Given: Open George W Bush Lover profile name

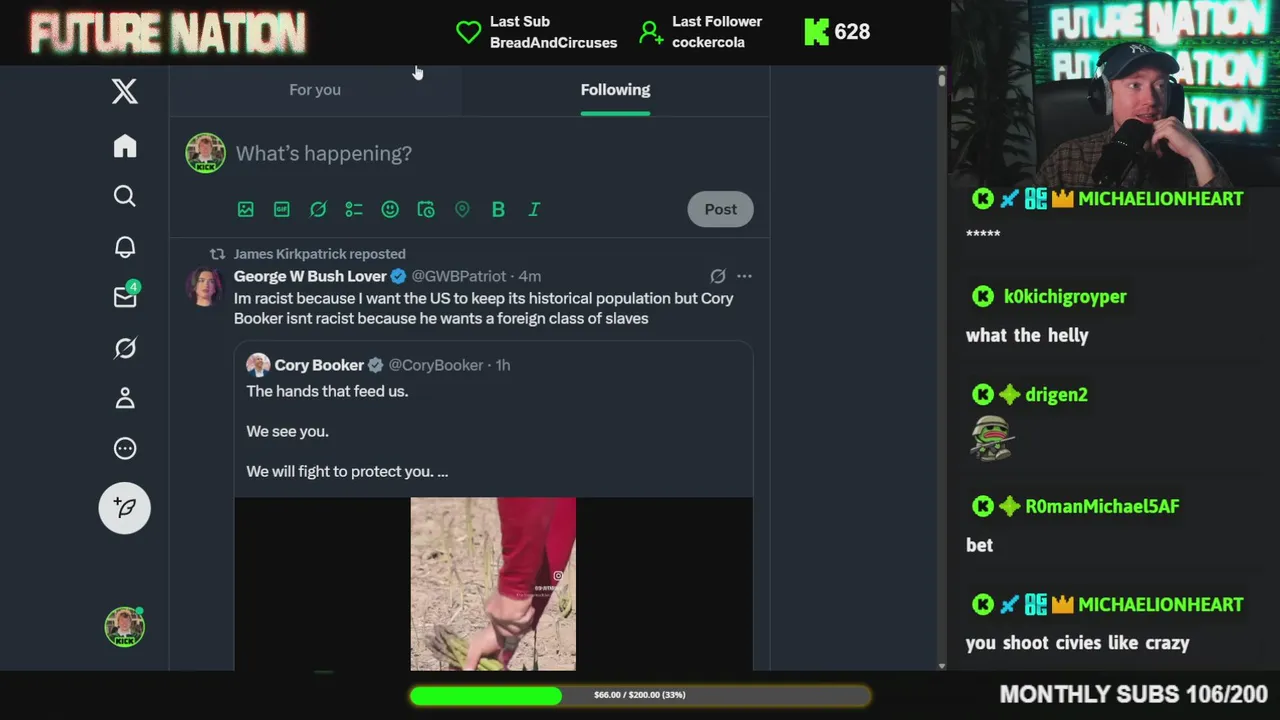Looking at the screenshot, I should [x=310, y=276].
